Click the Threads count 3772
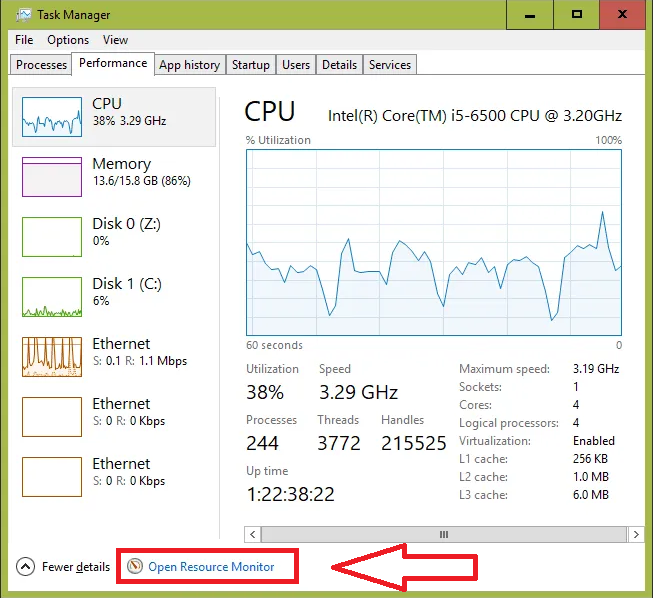The height and width of the screenshot is (598, 654). tap(339, 443)
